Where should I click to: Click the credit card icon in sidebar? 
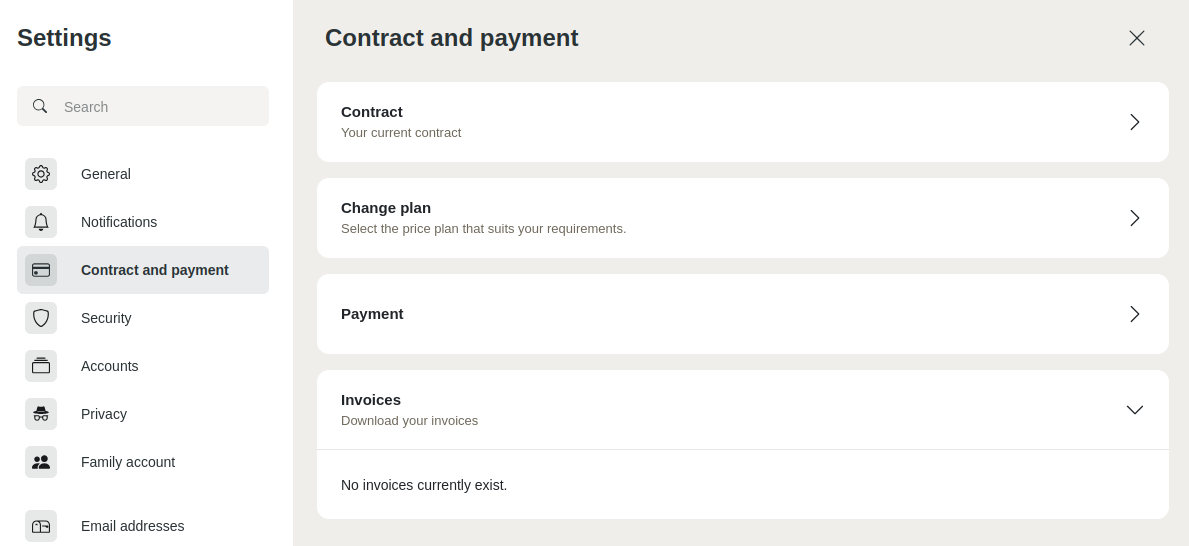(41, 270)
